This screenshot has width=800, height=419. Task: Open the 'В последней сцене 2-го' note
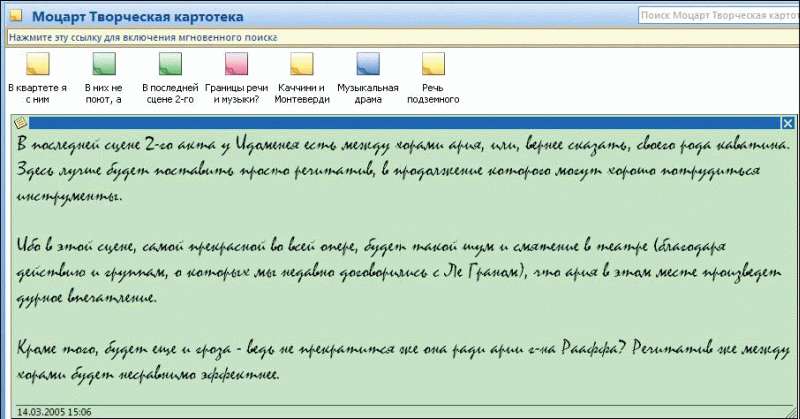coord(170,65)
